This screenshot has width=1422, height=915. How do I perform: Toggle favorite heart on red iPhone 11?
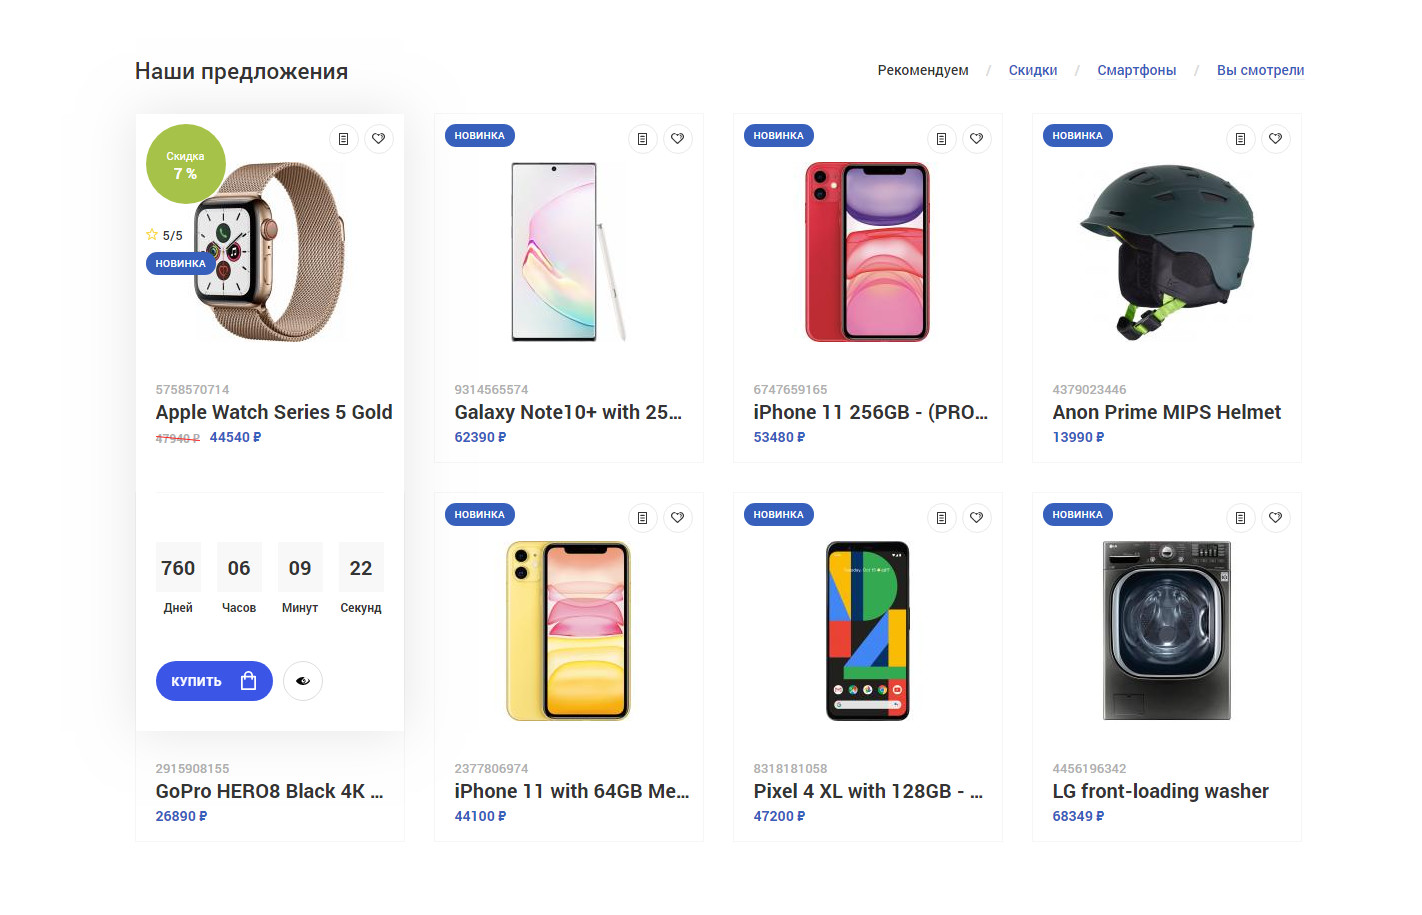(x=976, y=139)
